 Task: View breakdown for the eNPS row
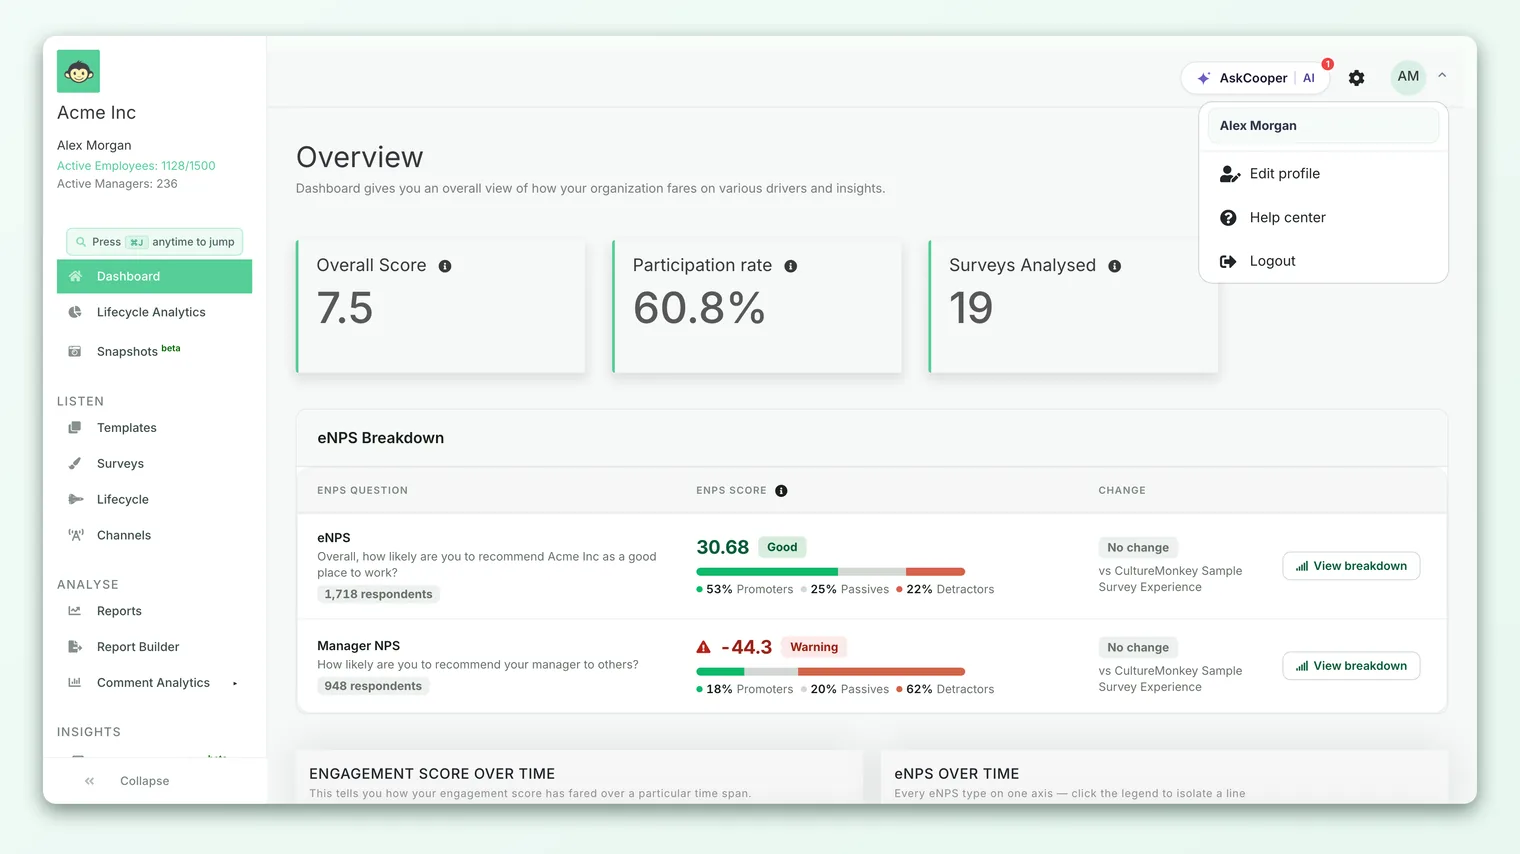pos(1351,566)
